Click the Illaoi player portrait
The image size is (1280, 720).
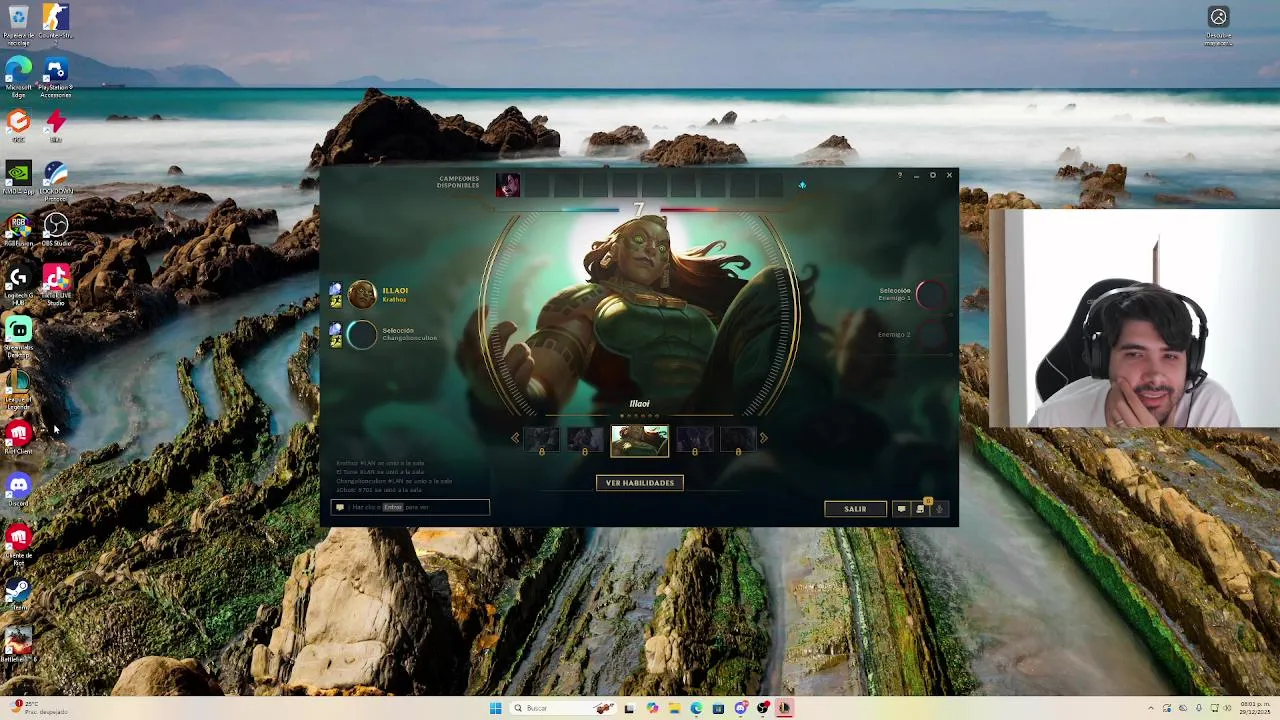[362, 294]
